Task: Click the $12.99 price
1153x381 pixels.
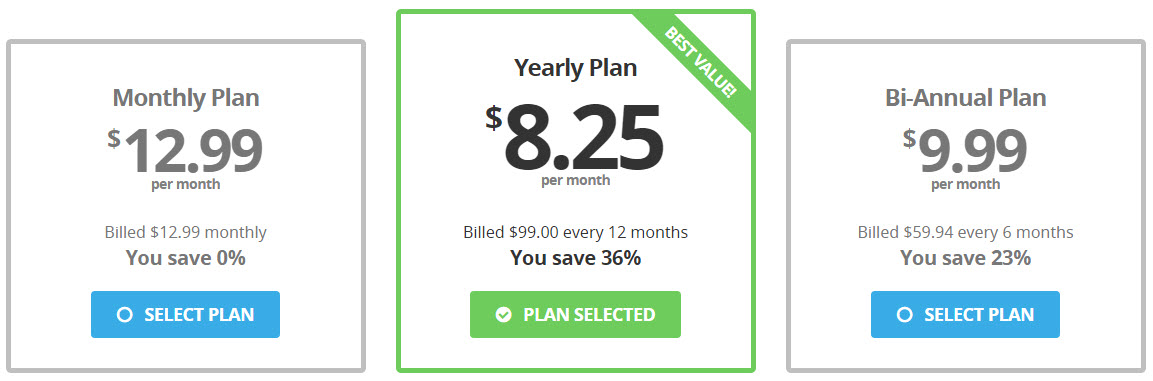Action: (x=185, y=151)
